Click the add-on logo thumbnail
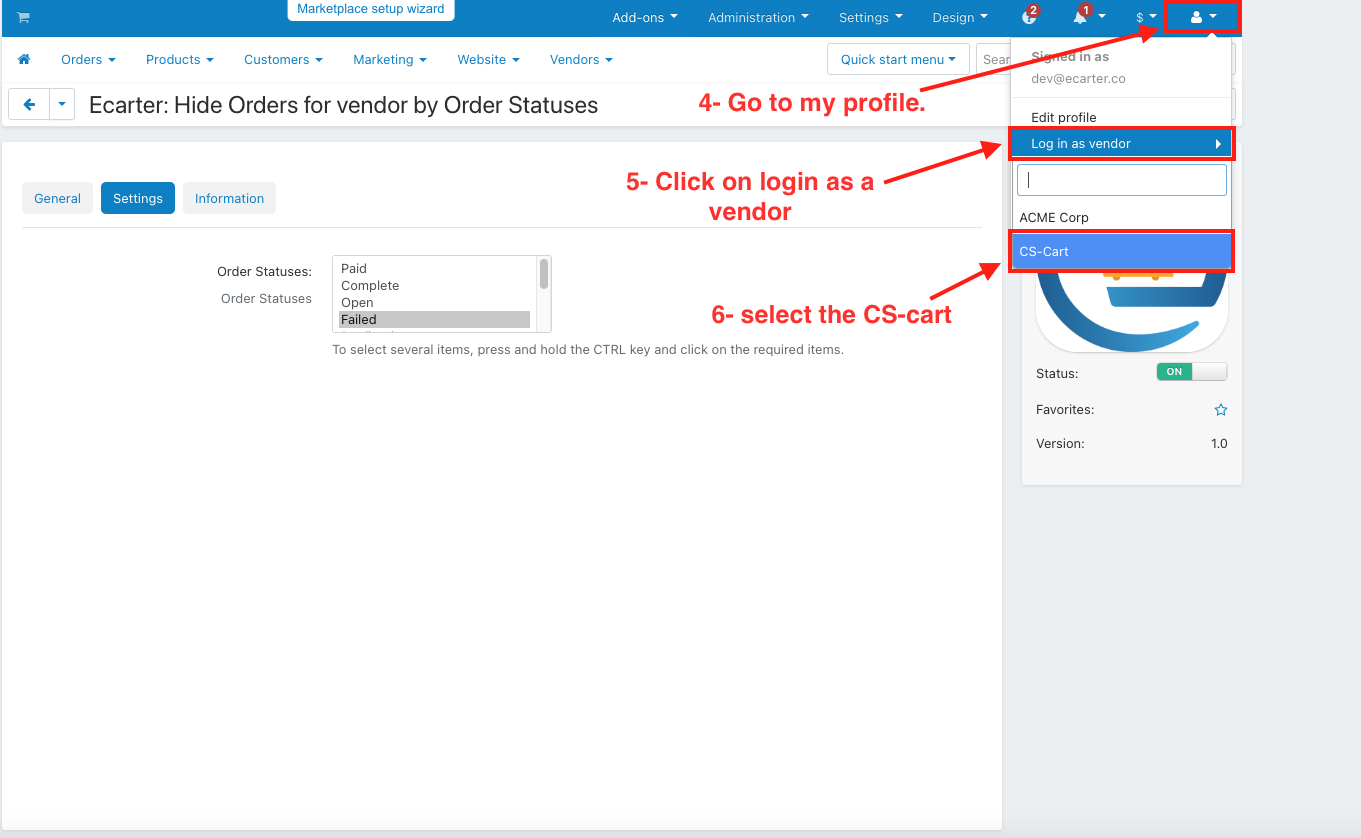The height and width of the screenshot is (838, 1361). (x=1131, y=312)
